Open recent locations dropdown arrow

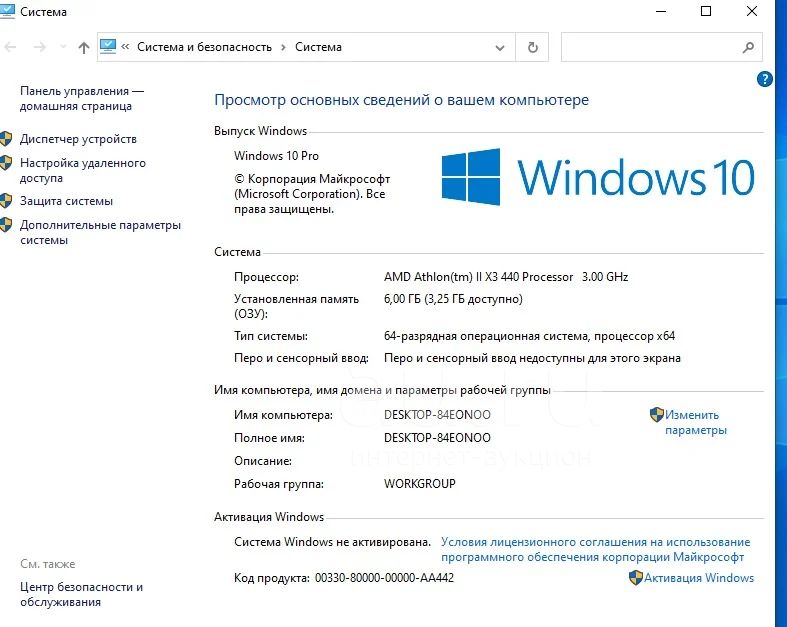[x=63, y=47]
